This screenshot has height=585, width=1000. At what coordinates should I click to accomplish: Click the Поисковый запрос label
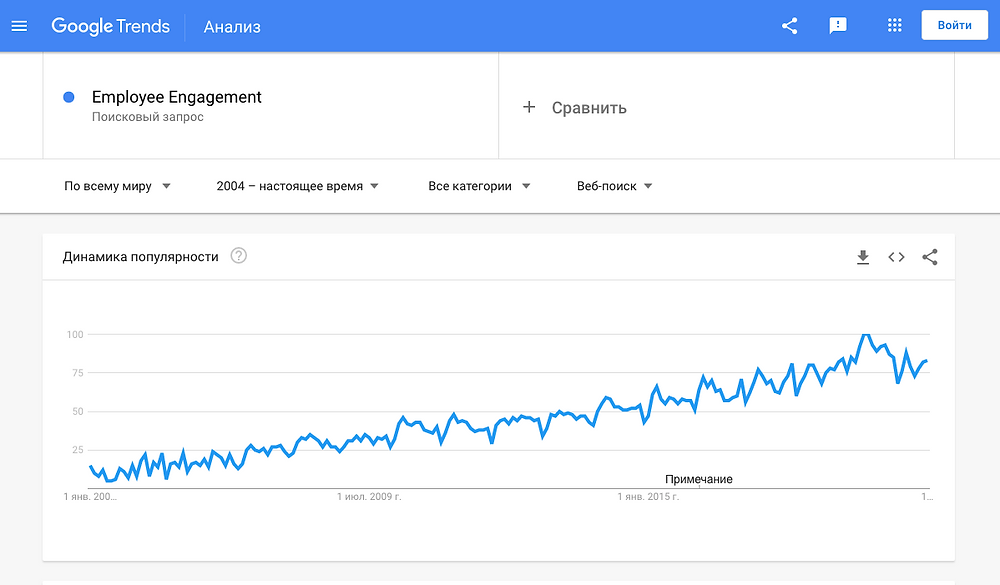click(147, 117)
